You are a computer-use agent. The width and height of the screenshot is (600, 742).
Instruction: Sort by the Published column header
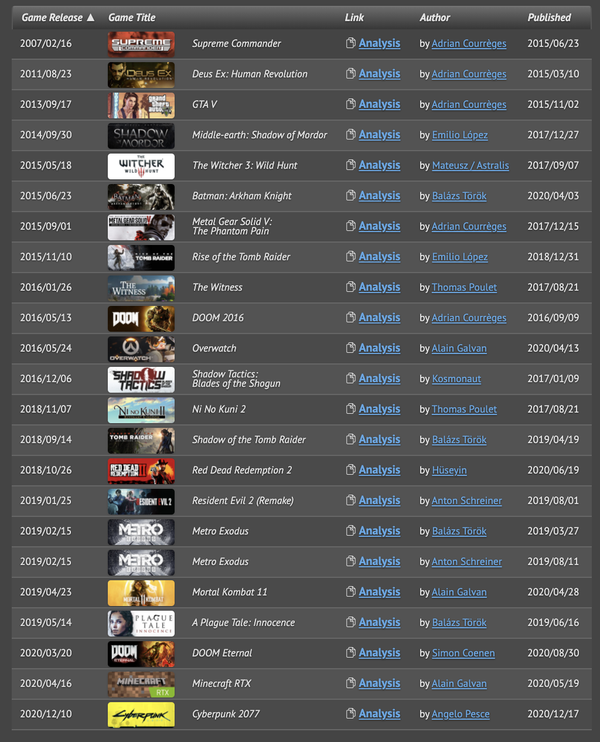[x=549, y=18]
